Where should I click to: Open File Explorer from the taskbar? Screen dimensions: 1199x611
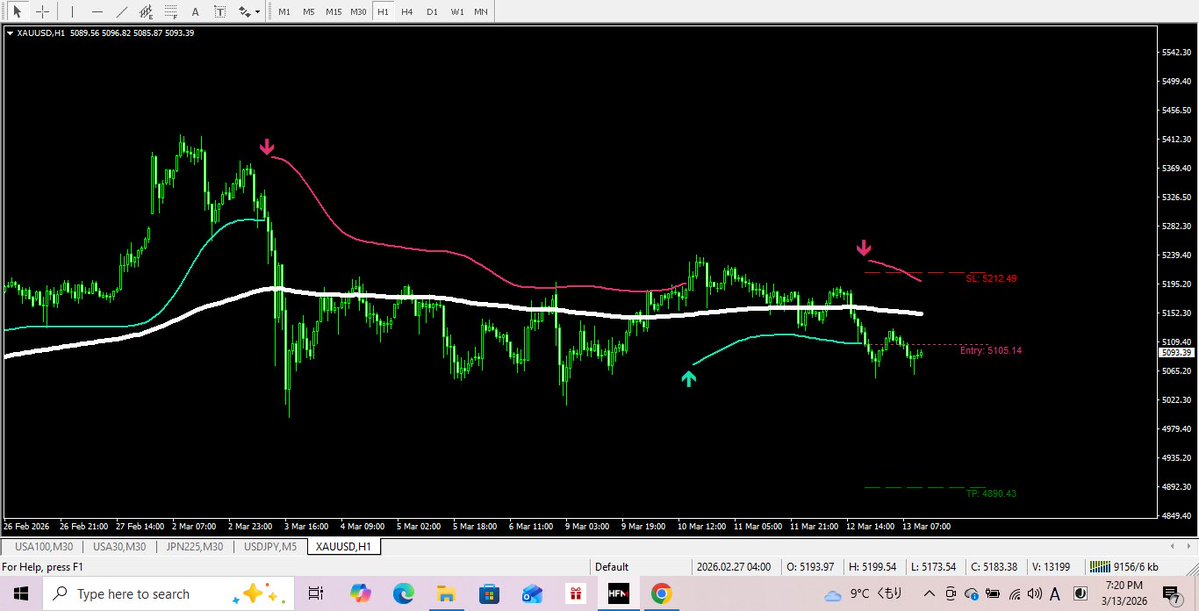pos(446,594)
